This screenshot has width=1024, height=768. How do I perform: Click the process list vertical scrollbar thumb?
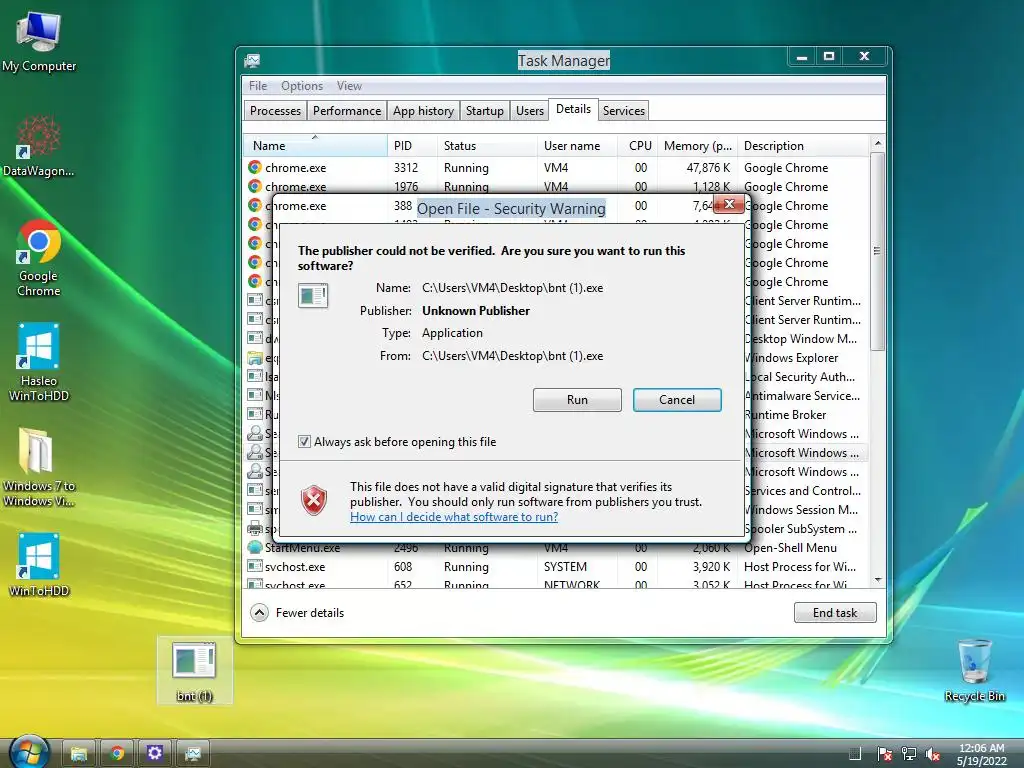coord(878,251)
